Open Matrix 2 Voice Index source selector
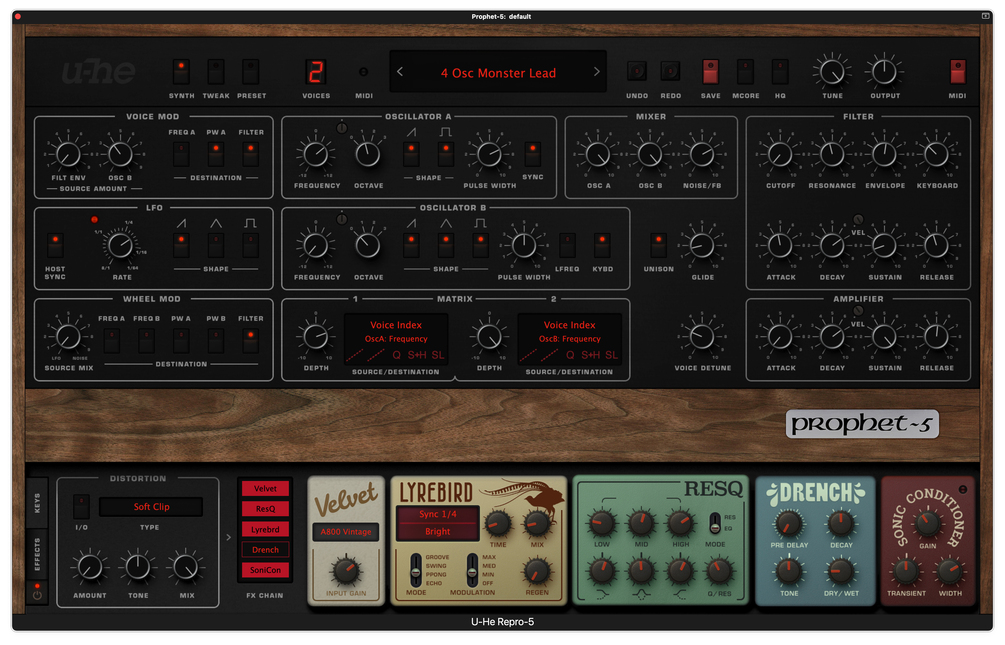 pos(570,325)
